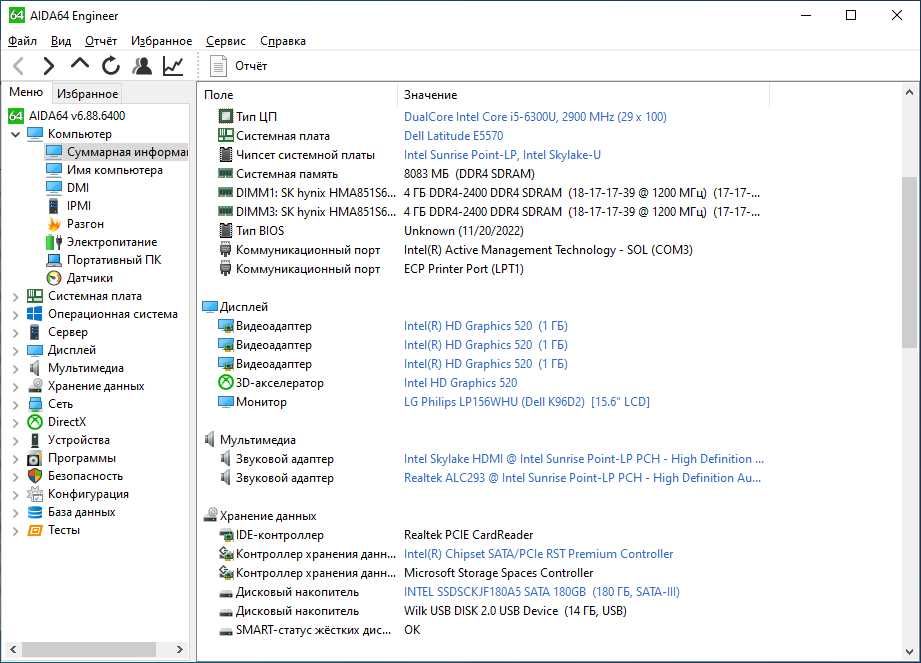The height and width of the screenshot is (663, 921).
Task: Open LG Philips LP156WHU monitor link
Action: [526, 402]
